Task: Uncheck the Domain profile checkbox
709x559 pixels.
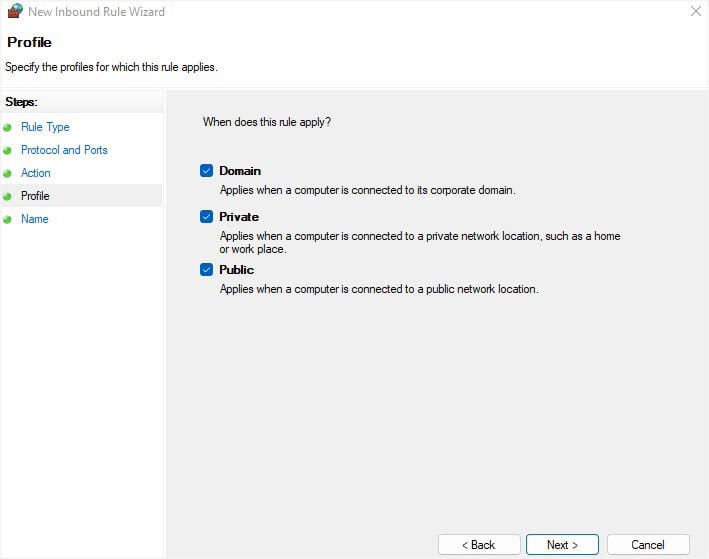Action: pos(206,171)
